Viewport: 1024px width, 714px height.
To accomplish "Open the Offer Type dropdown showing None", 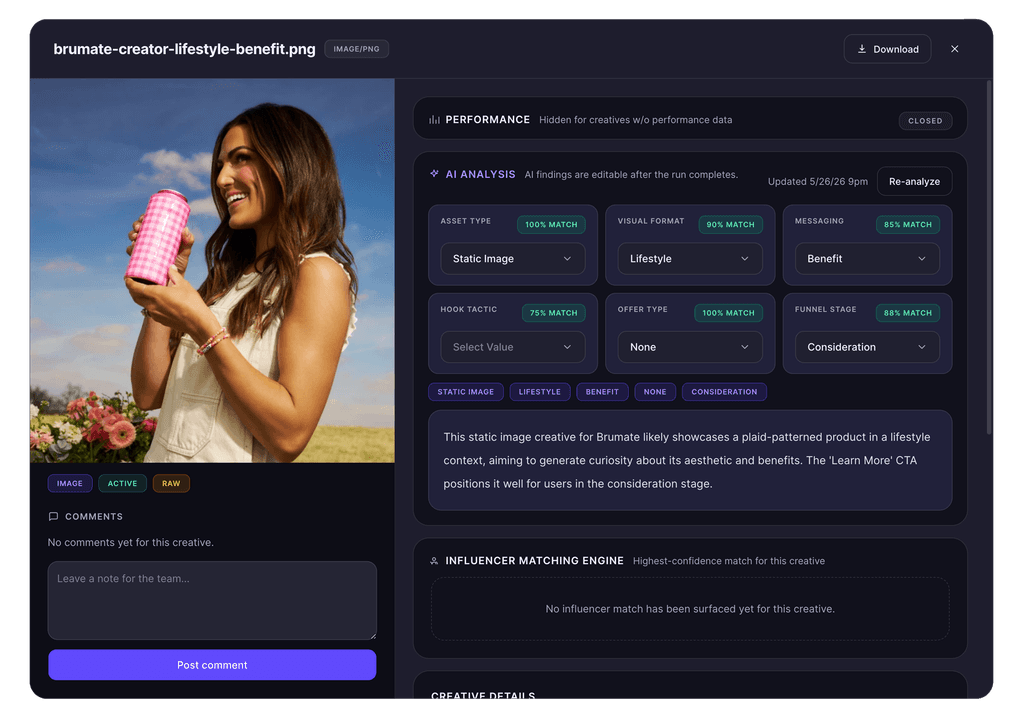I will (x=690, y=347).
